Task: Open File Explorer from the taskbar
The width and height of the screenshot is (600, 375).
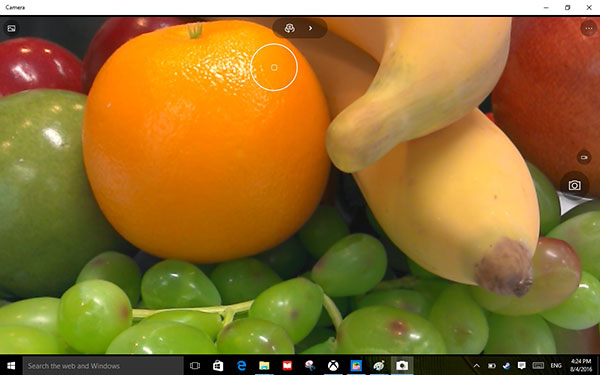Action: point(264,366)
